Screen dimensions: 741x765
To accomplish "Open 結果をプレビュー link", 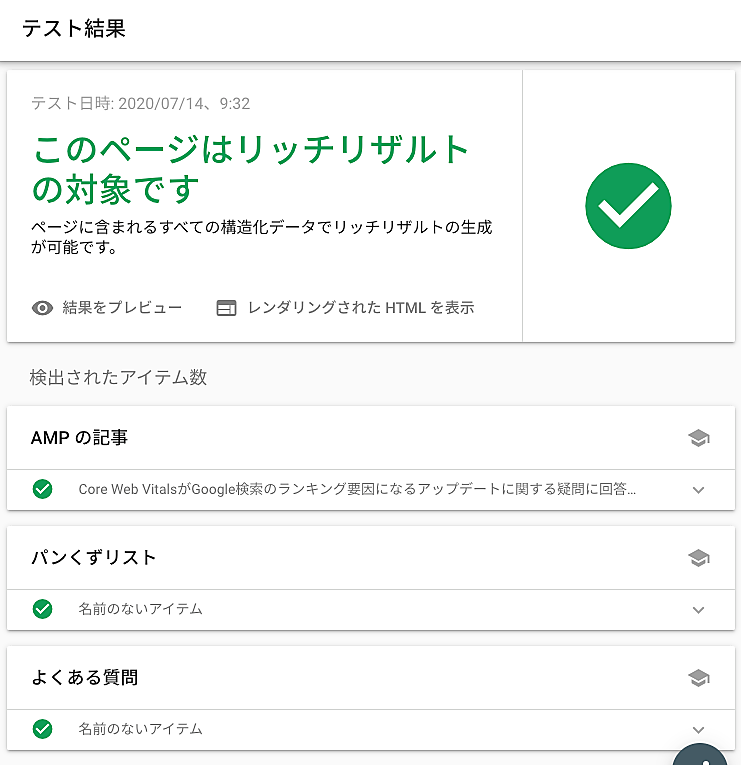I will pos(122,308).
